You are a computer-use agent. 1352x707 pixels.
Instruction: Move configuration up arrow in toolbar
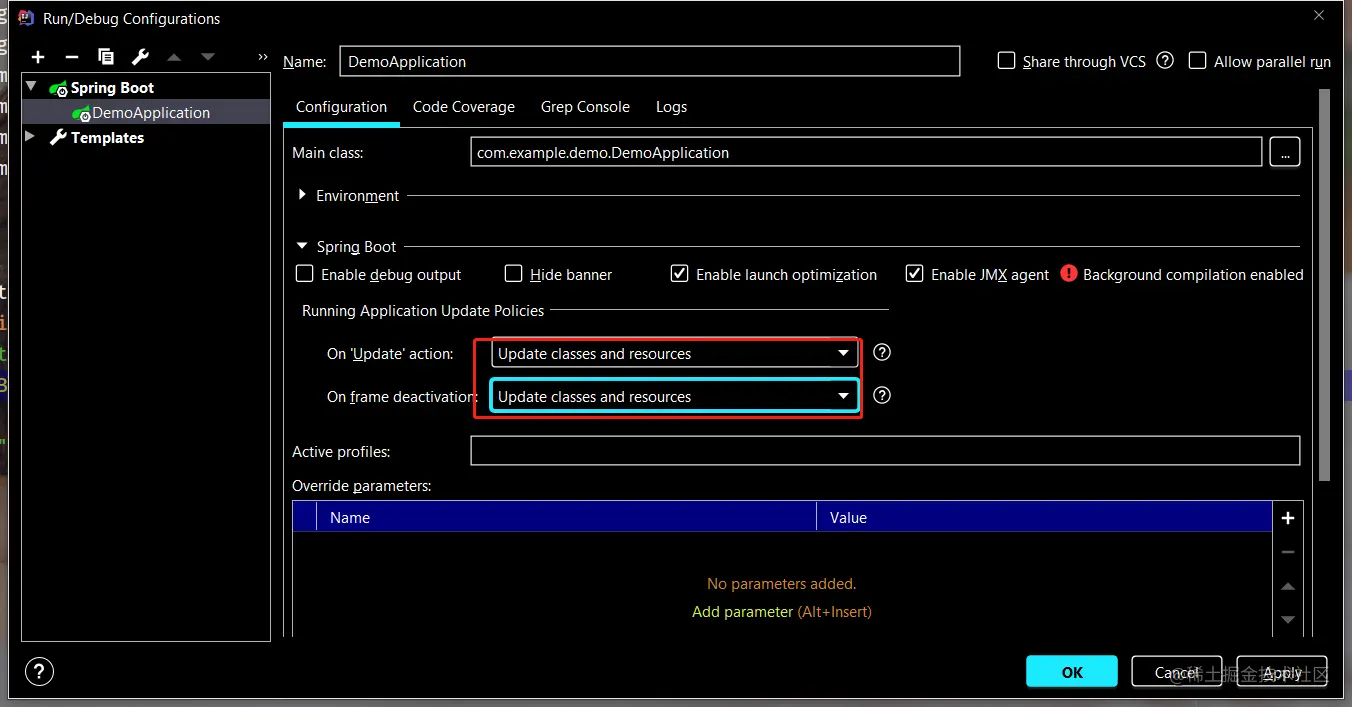(174, 57)
